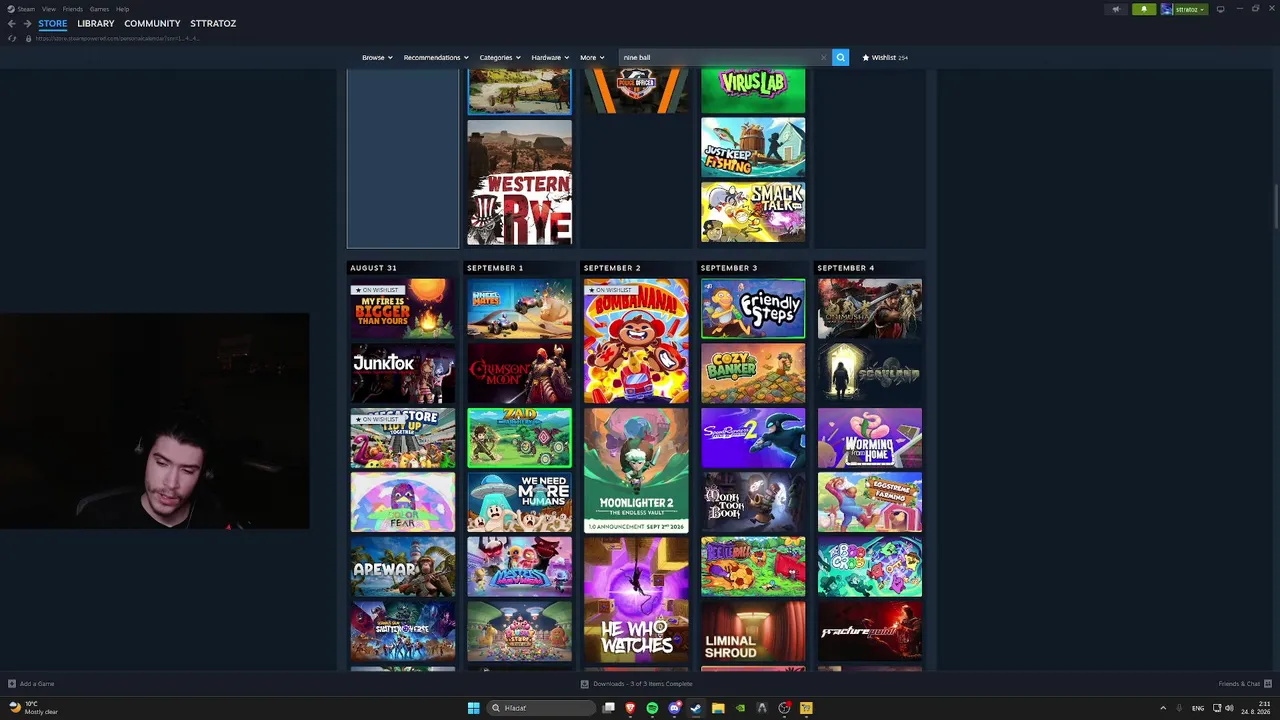Reload the store page

click(12, 38)
